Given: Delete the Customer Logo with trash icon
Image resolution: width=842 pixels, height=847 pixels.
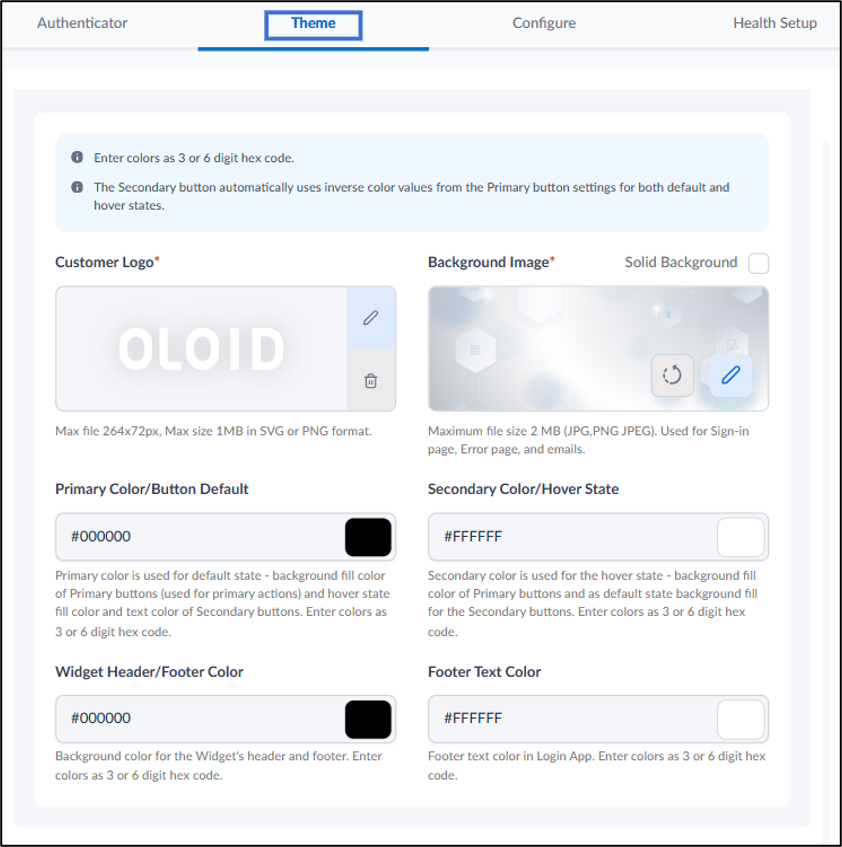Looking at the screenshot, I should (x=371, y=381).
